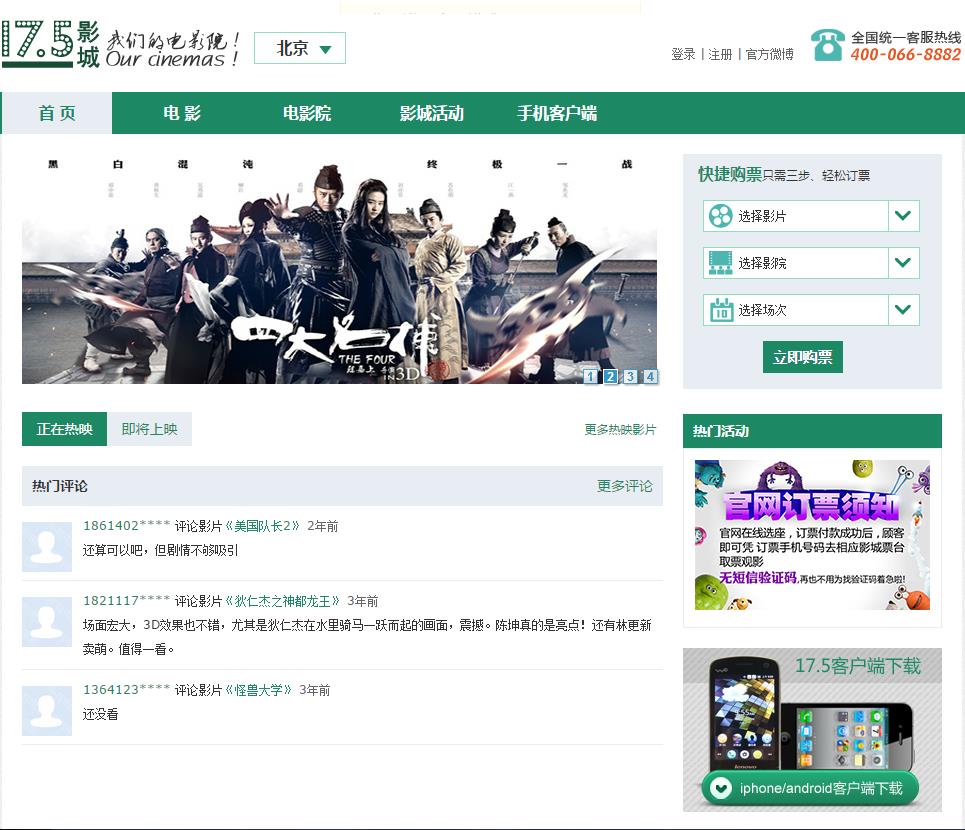Viewport: 965px width, 830px height.
Task: Click the comment text 还没看
Action: tap(100, 714)
